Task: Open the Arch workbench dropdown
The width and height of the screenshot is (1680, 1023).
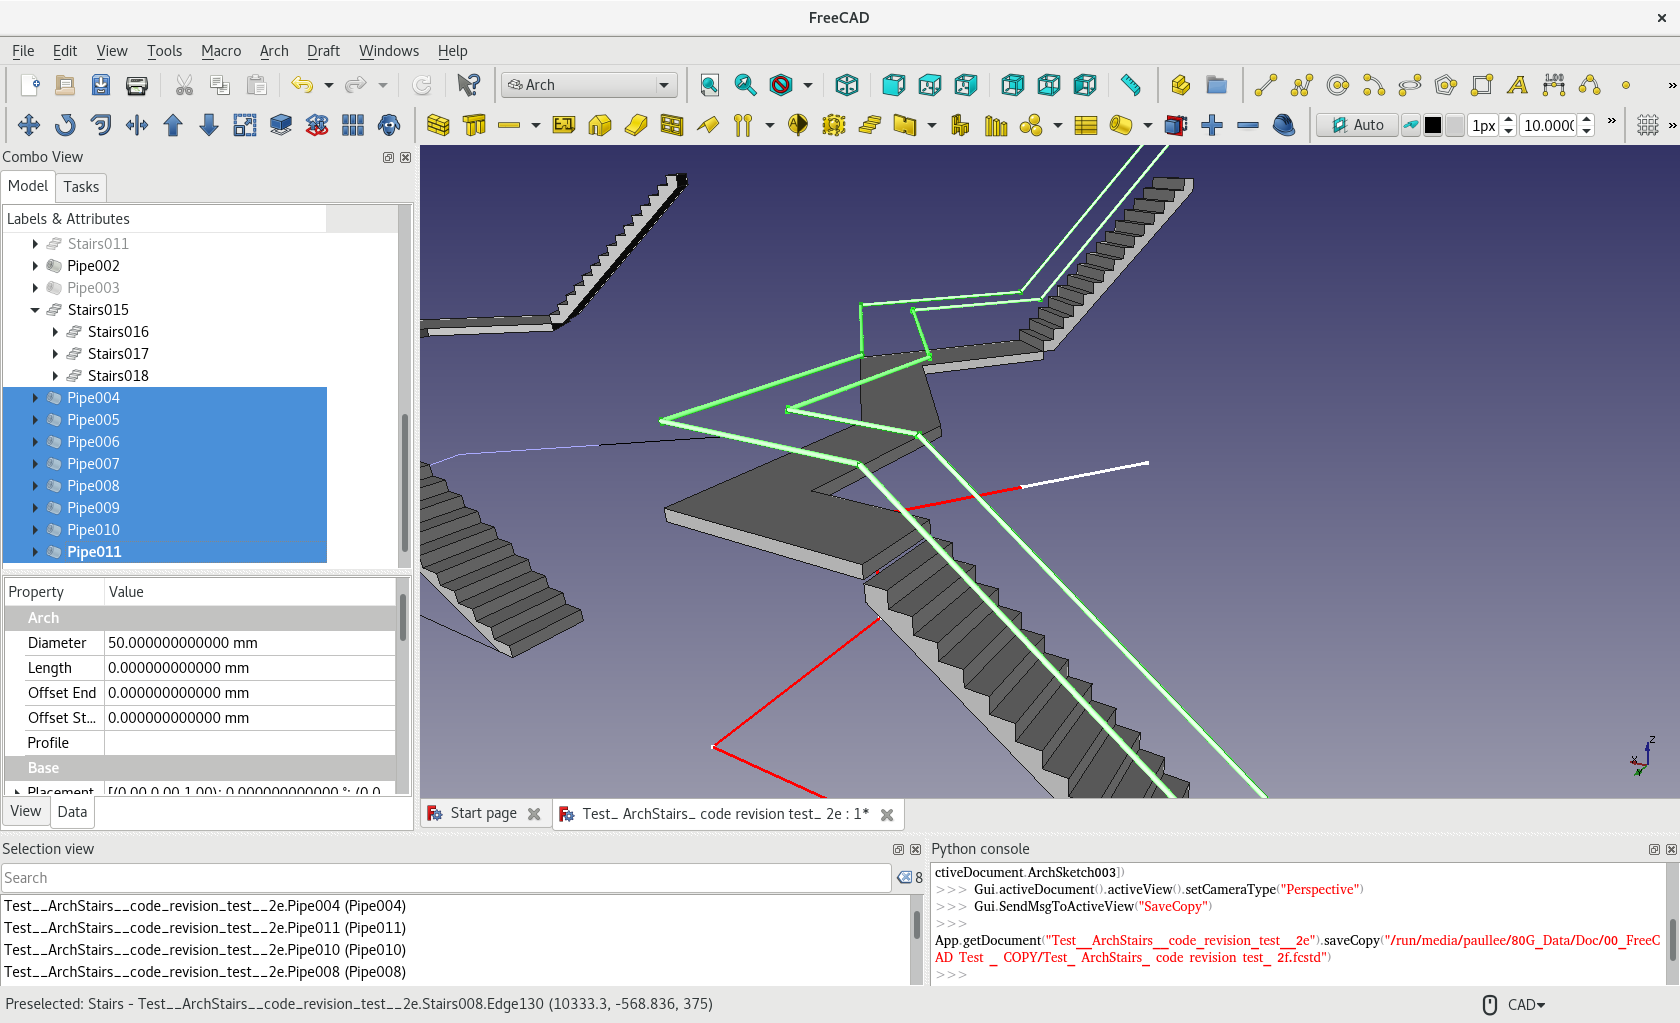Action: 589,85
